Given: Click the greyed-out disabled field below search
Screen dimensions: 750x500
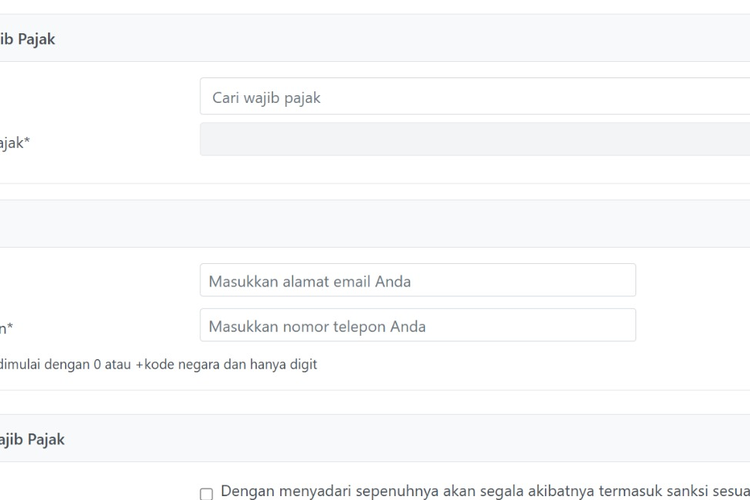Looking at the screenshot, I should pos(475,139).
